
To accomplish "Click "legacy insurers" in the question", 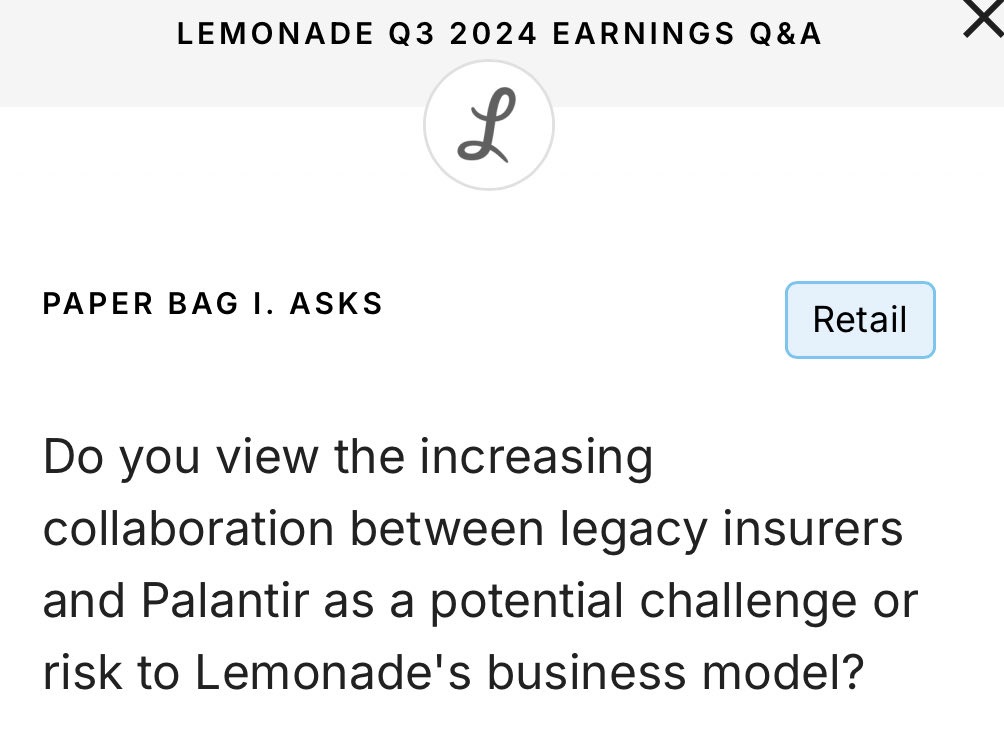I will click(730, 529).
